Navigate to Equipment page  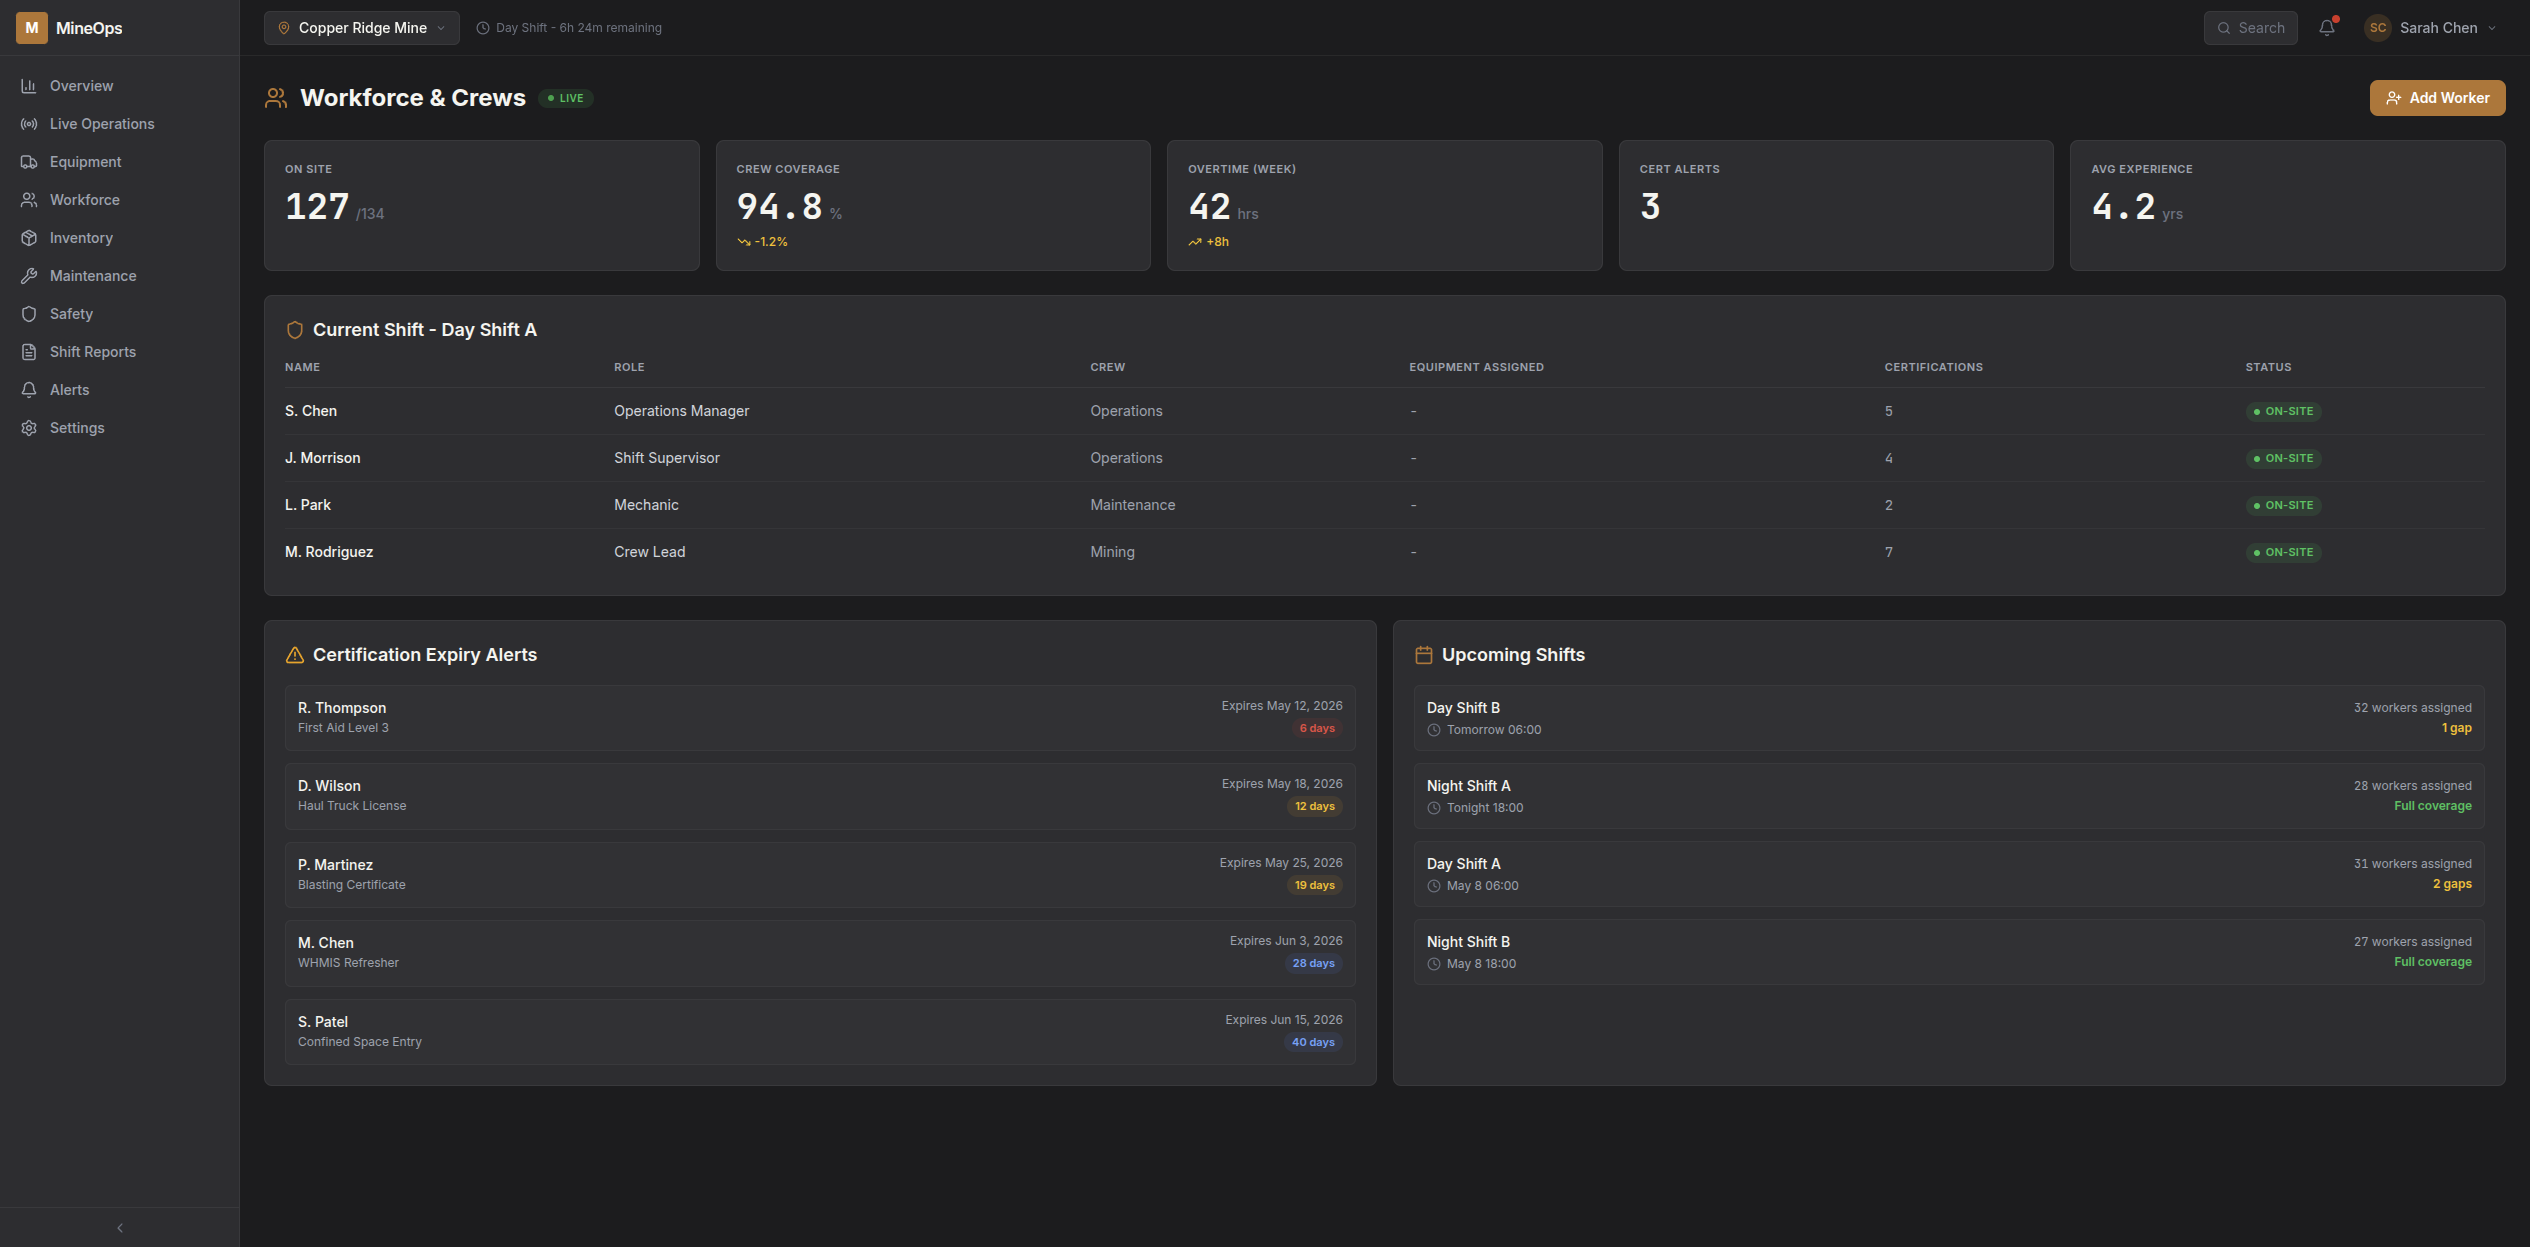coord(120,162)
